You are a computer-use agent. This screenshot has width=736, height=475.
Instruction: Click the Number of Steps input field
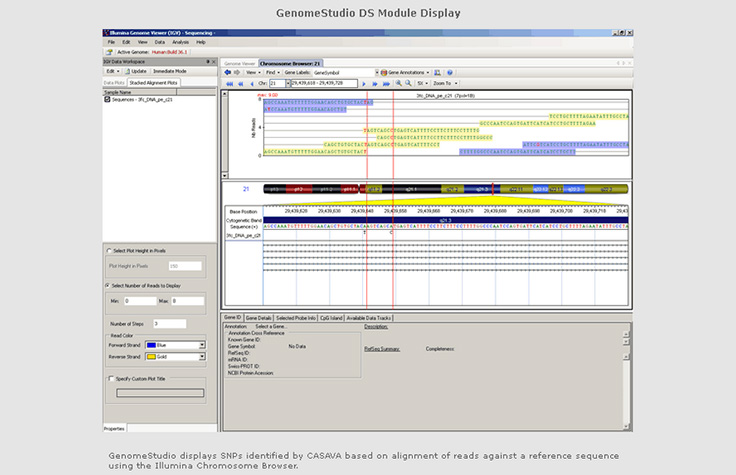169,323
